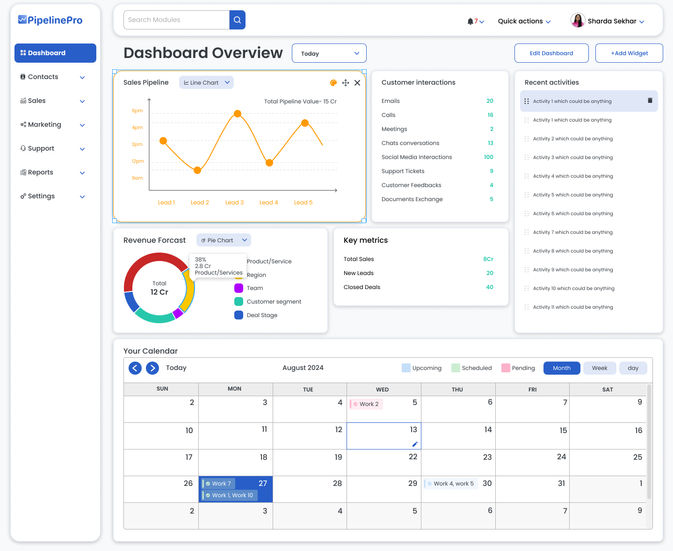Expand the Sales menu chevron
673x551 pixels.
coord(82,101)
